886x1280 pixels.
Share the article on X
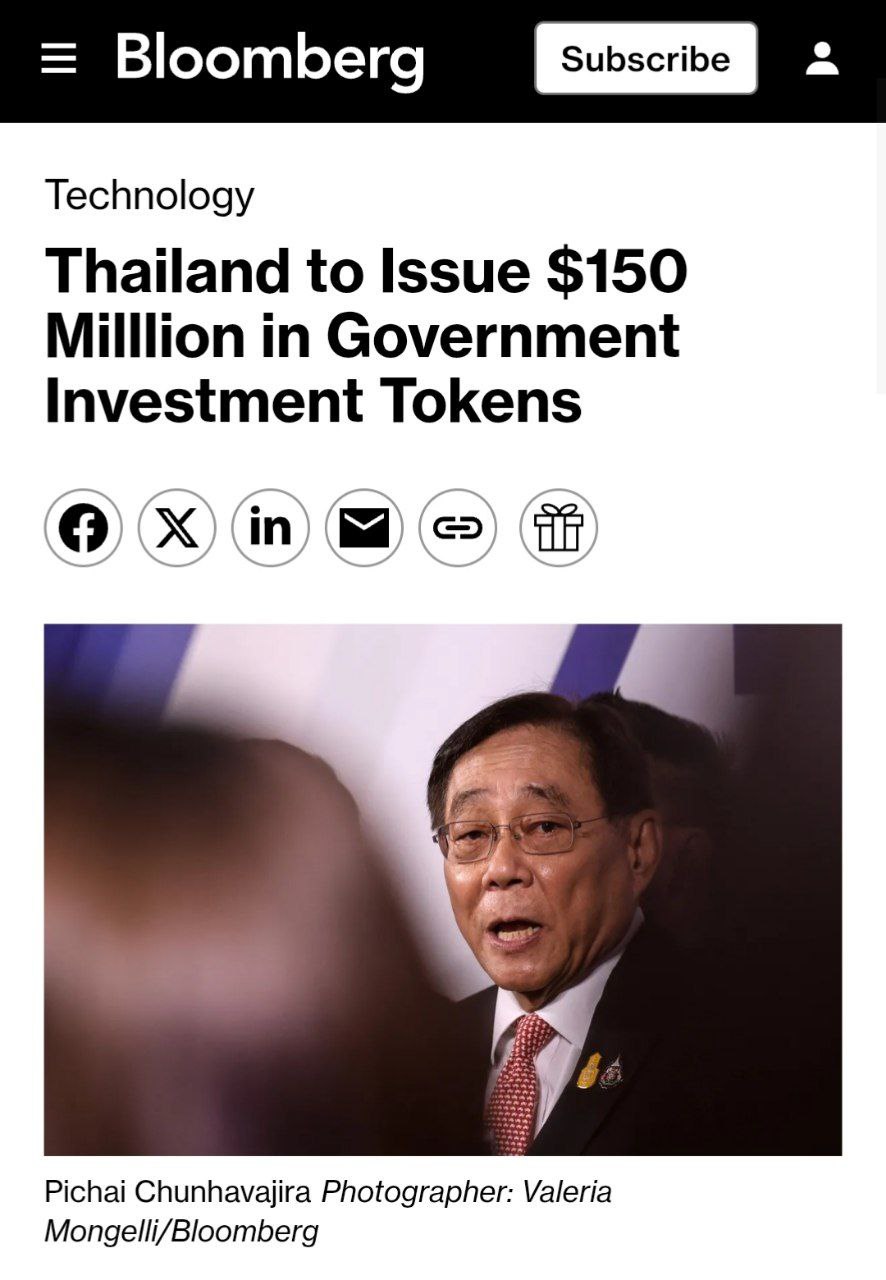[x=176, y=528]
